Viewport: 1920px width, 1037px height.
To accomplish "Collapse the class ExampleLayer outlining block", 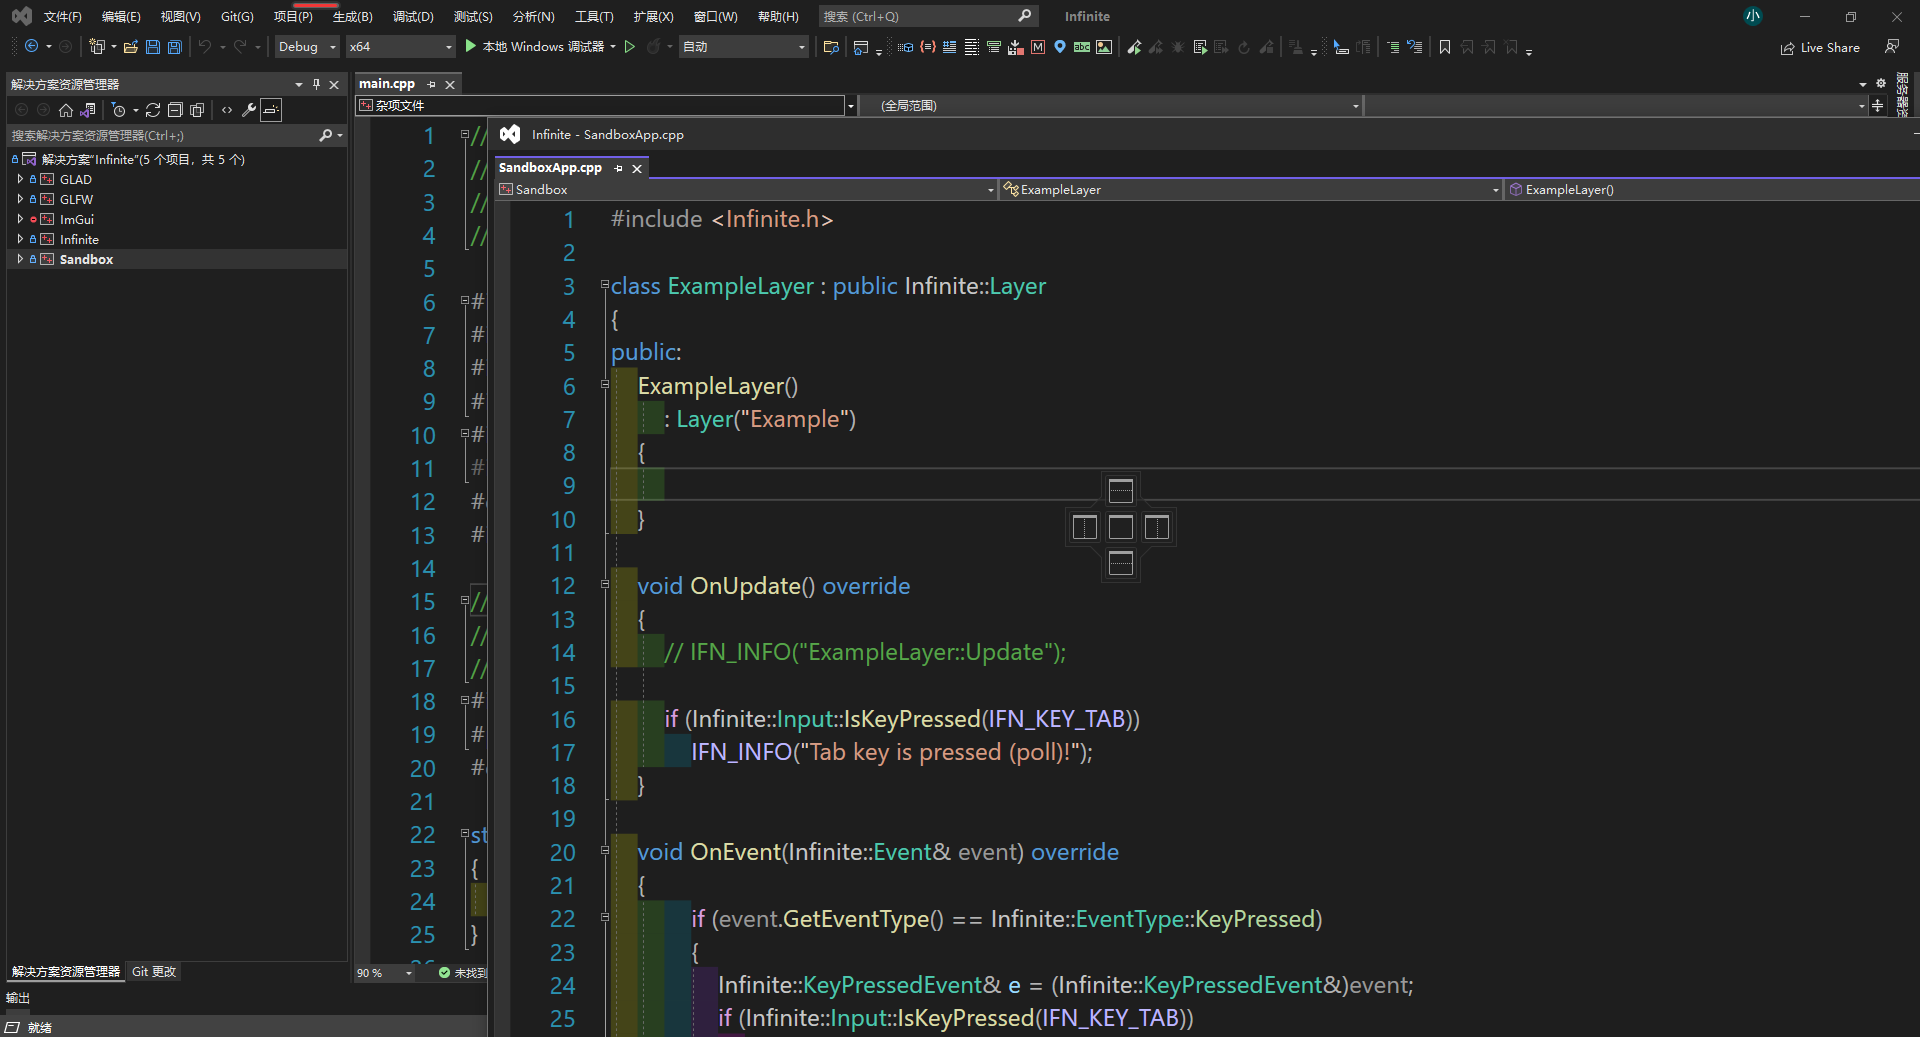I will (x=604, y=285).
